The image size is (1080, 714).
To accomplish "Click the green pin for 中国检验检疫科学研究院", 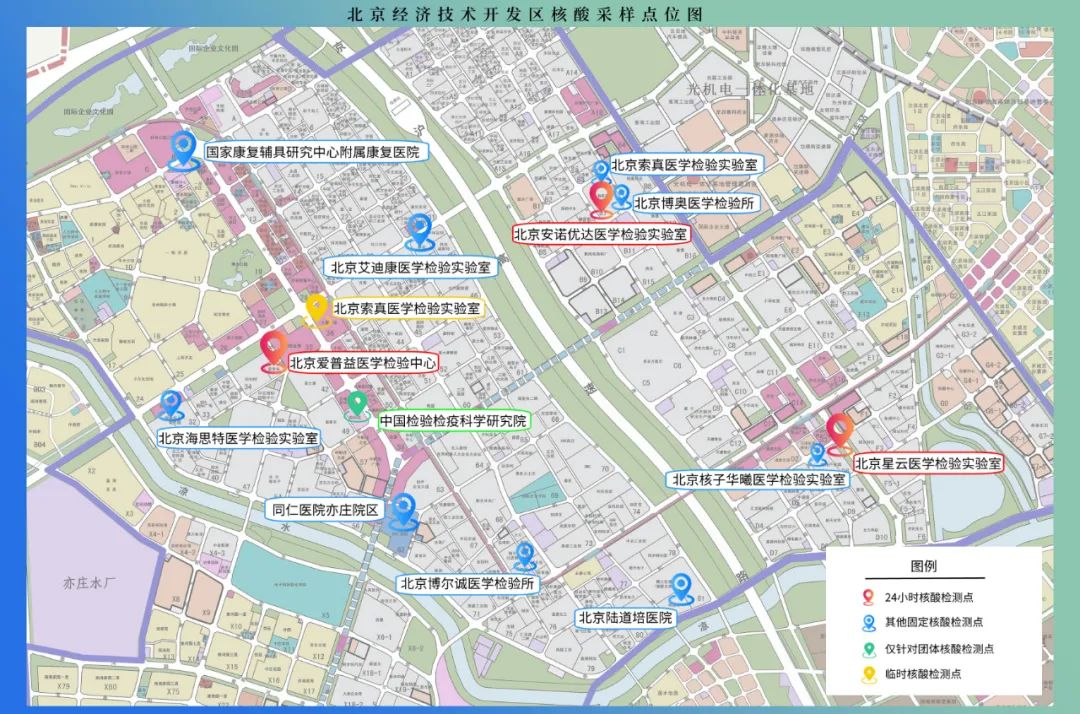I will pyautogui.click(x=357, y=404).
